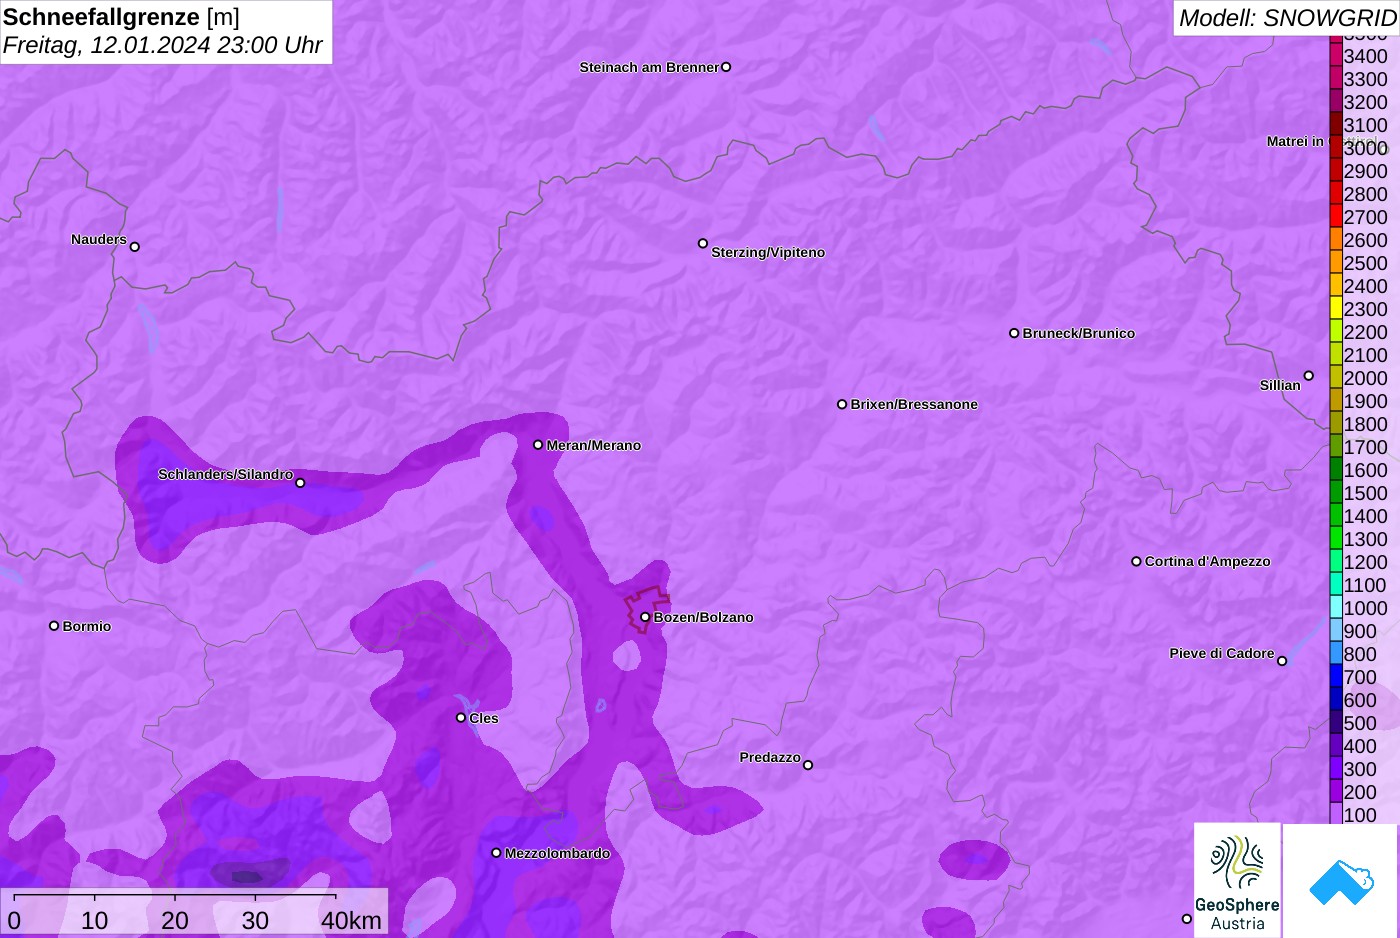1400x938 pixels.
Task: Click the Sillian town marker dot
Action: [x=1309, y=376]
